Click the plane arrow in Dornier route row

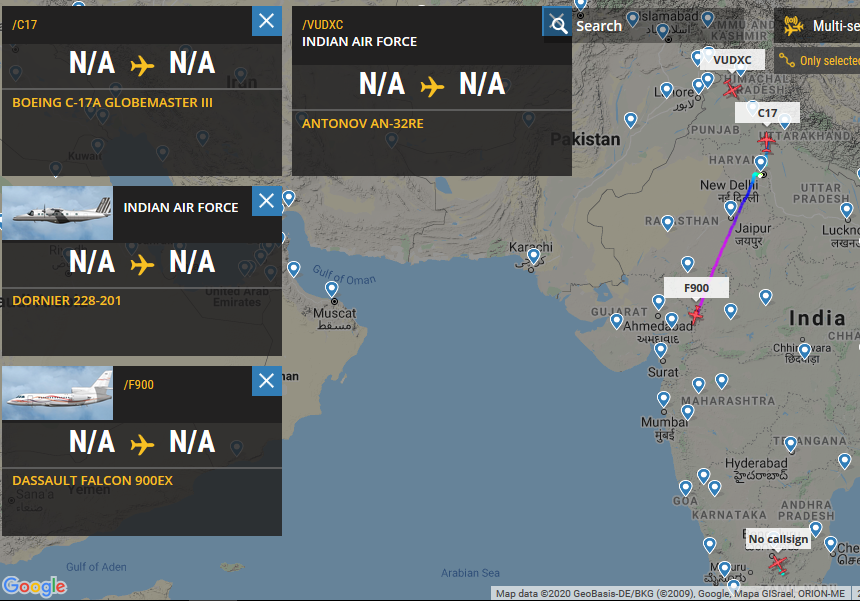coord(143,265)
